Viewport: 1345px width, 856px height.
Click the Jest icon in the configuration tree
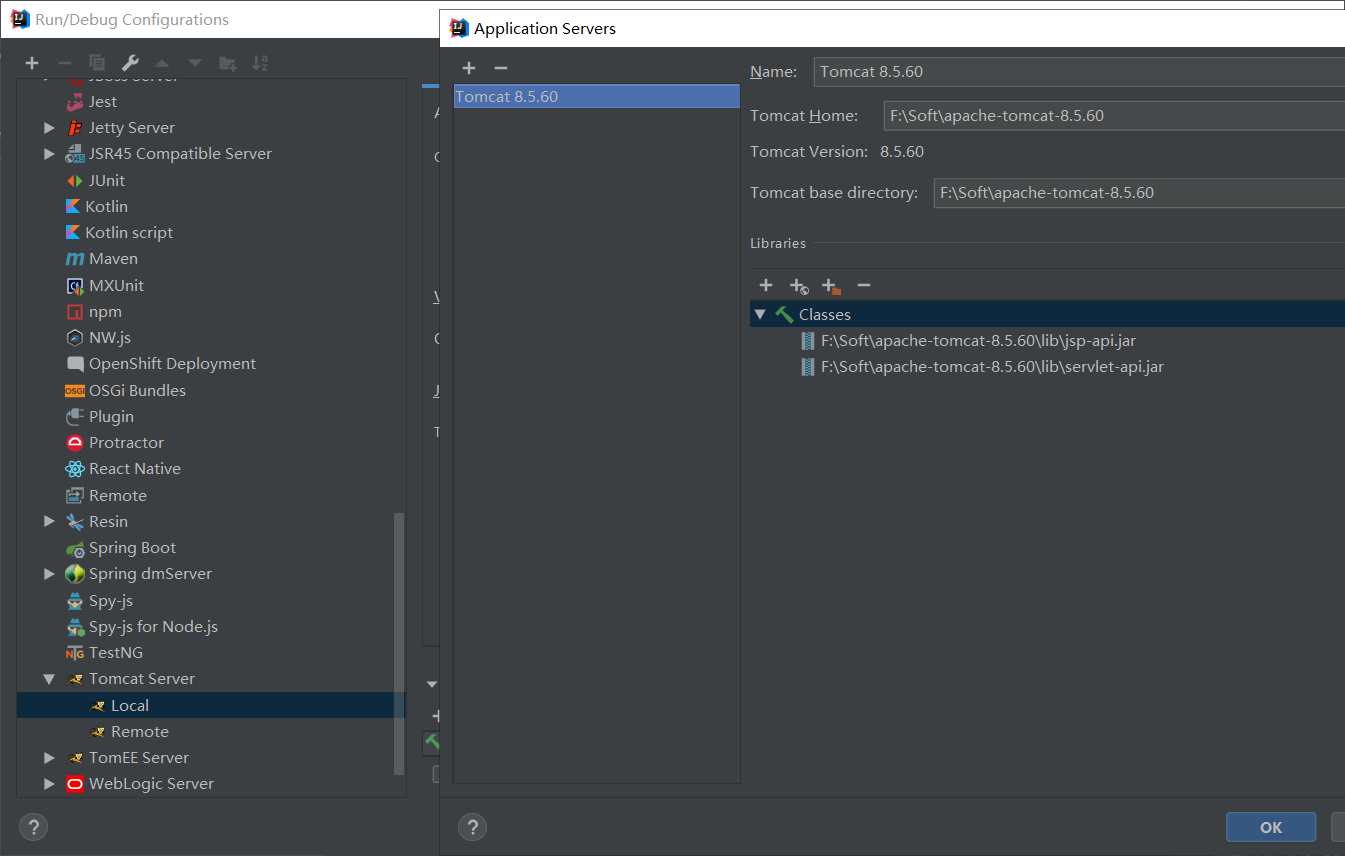click(75, 101)
